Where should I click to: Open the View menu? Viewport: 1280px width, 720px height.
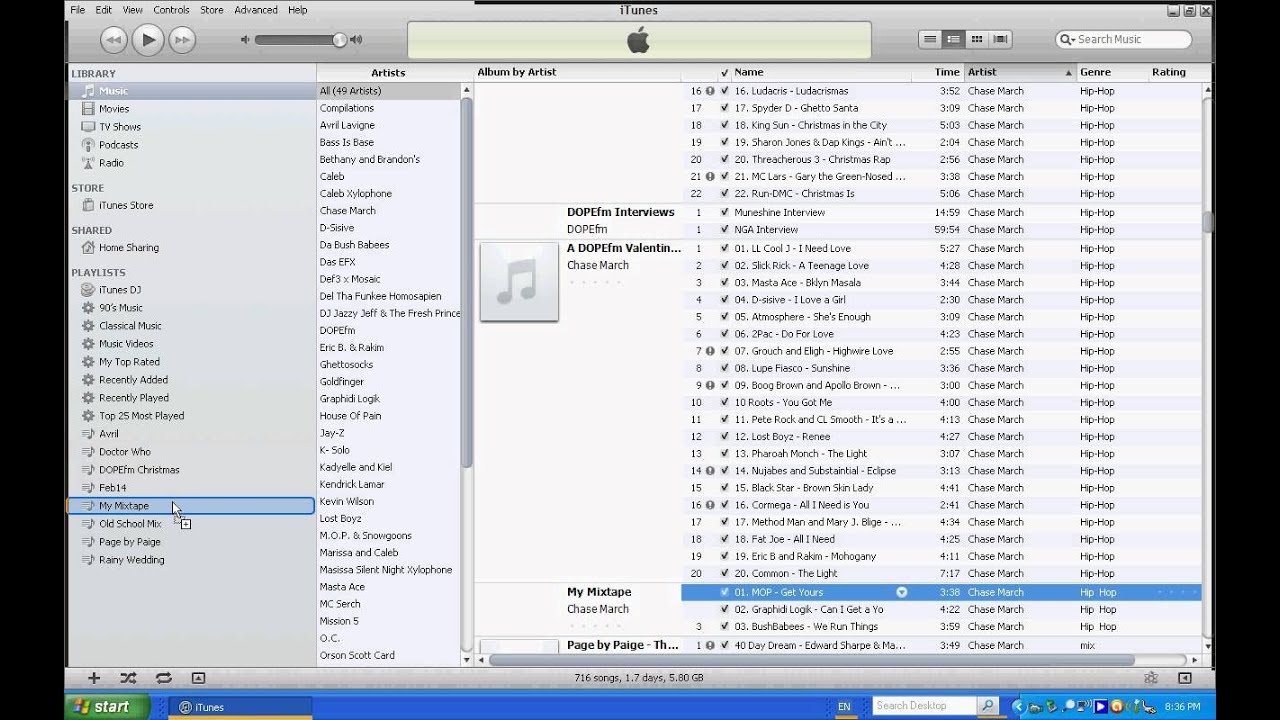pyautogui.click(x=132, y=10)
